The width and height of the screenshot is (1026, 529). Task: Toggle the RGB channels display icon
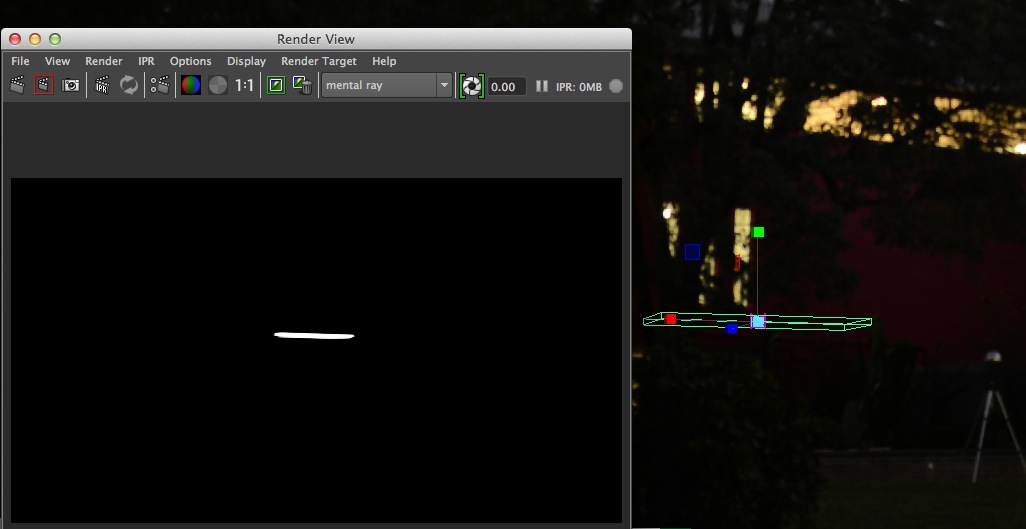[x=190, y=86]
